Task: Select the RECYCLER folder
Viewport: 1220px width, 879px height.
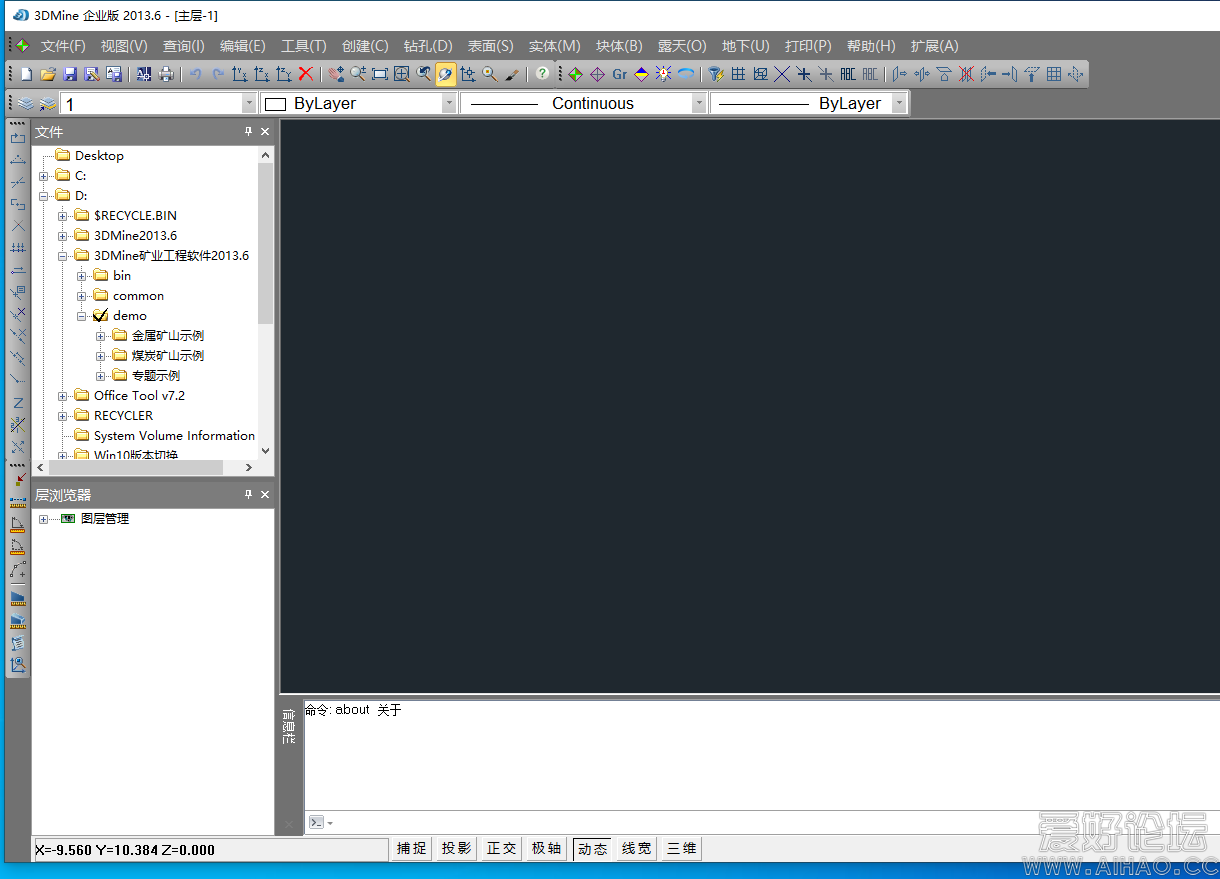Action: pos(123,415)
